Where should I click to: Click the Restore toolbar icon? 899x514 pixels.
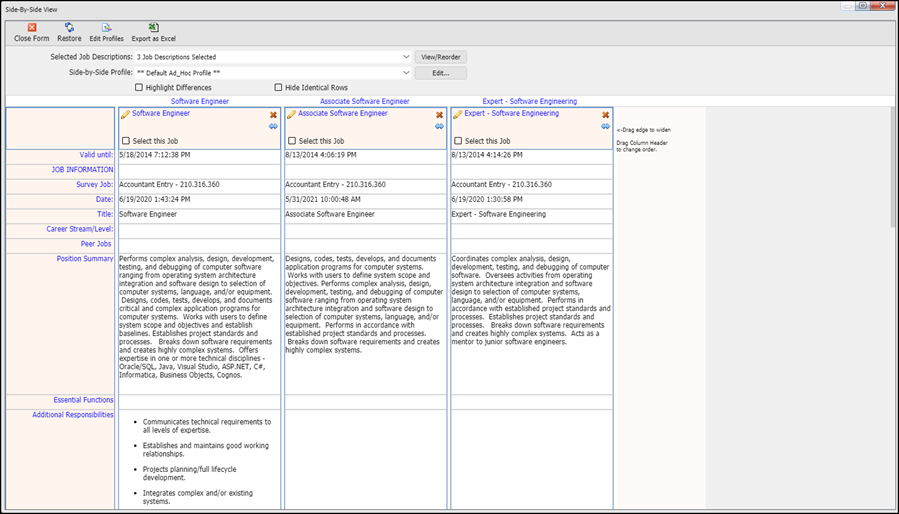[x=69, y=28]
